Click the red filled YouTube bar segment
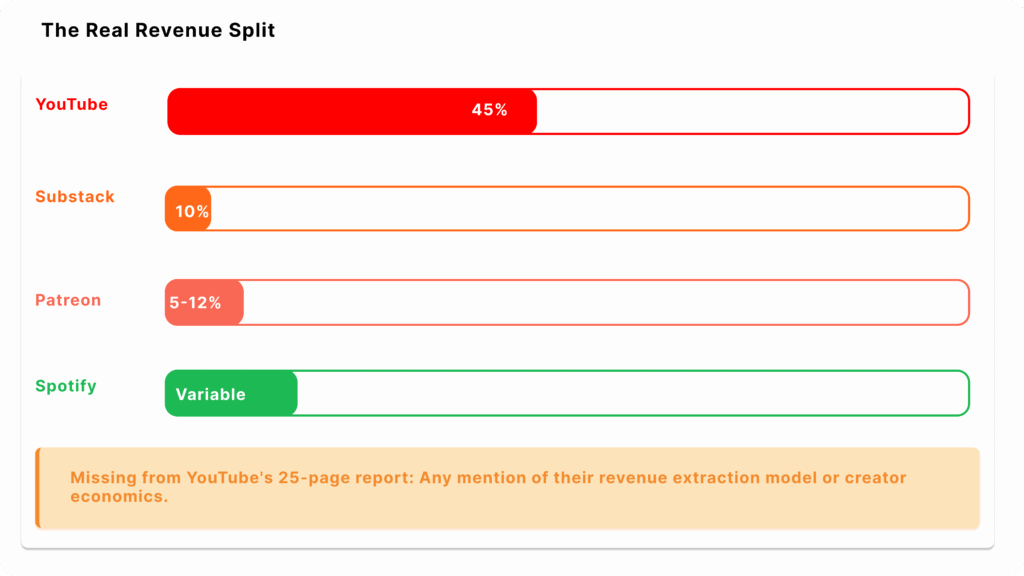Screen dimensions: 1024x576 click(x=320, y=111)
